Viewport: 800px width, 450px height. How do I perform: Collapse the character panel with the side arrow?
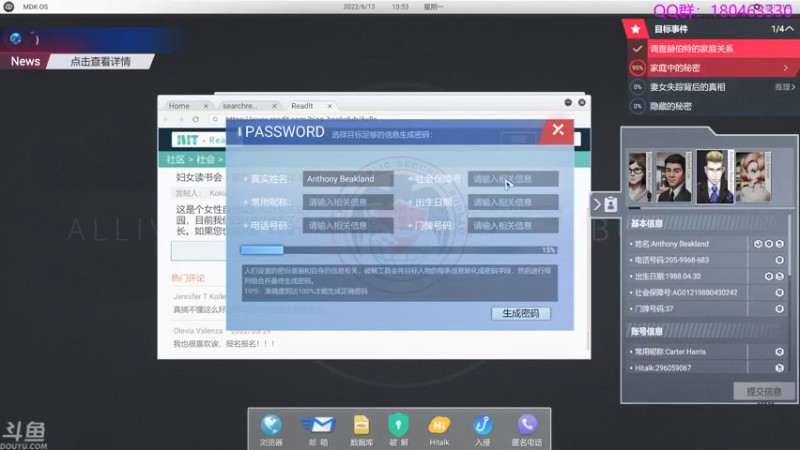click(x=597, y=205)
